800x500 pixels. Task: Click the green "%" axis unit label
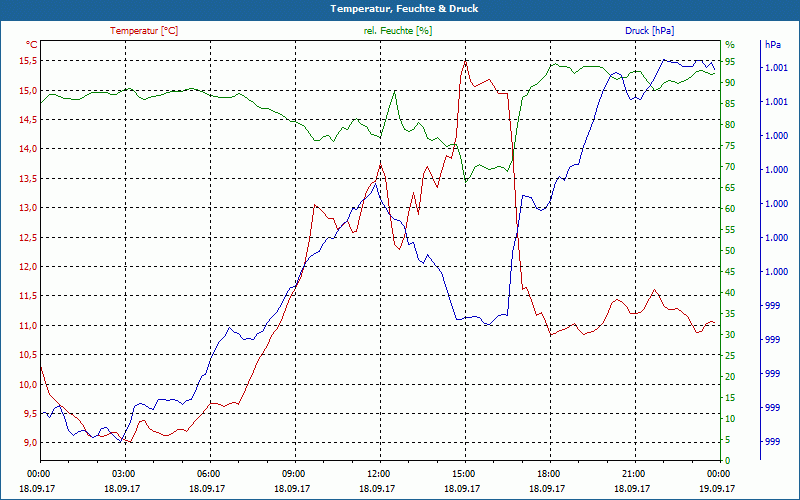tap(730, 44)
